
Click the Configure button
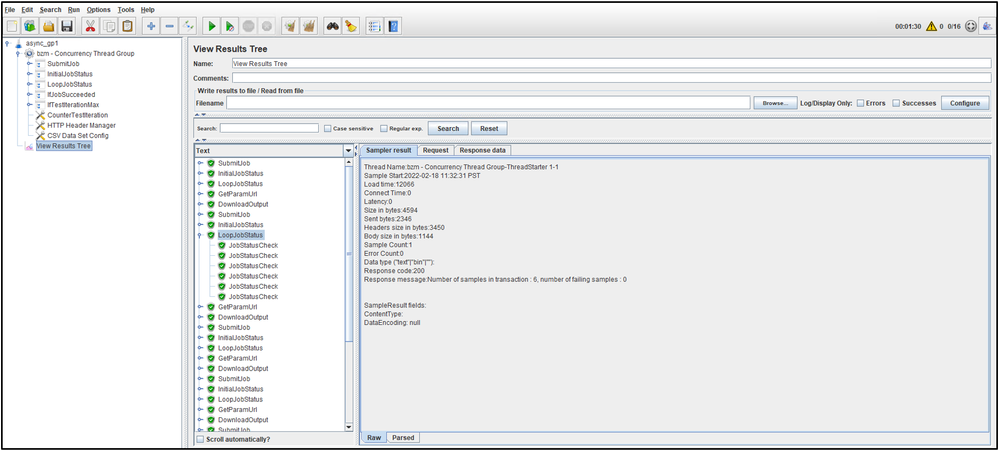coord(965,103)
